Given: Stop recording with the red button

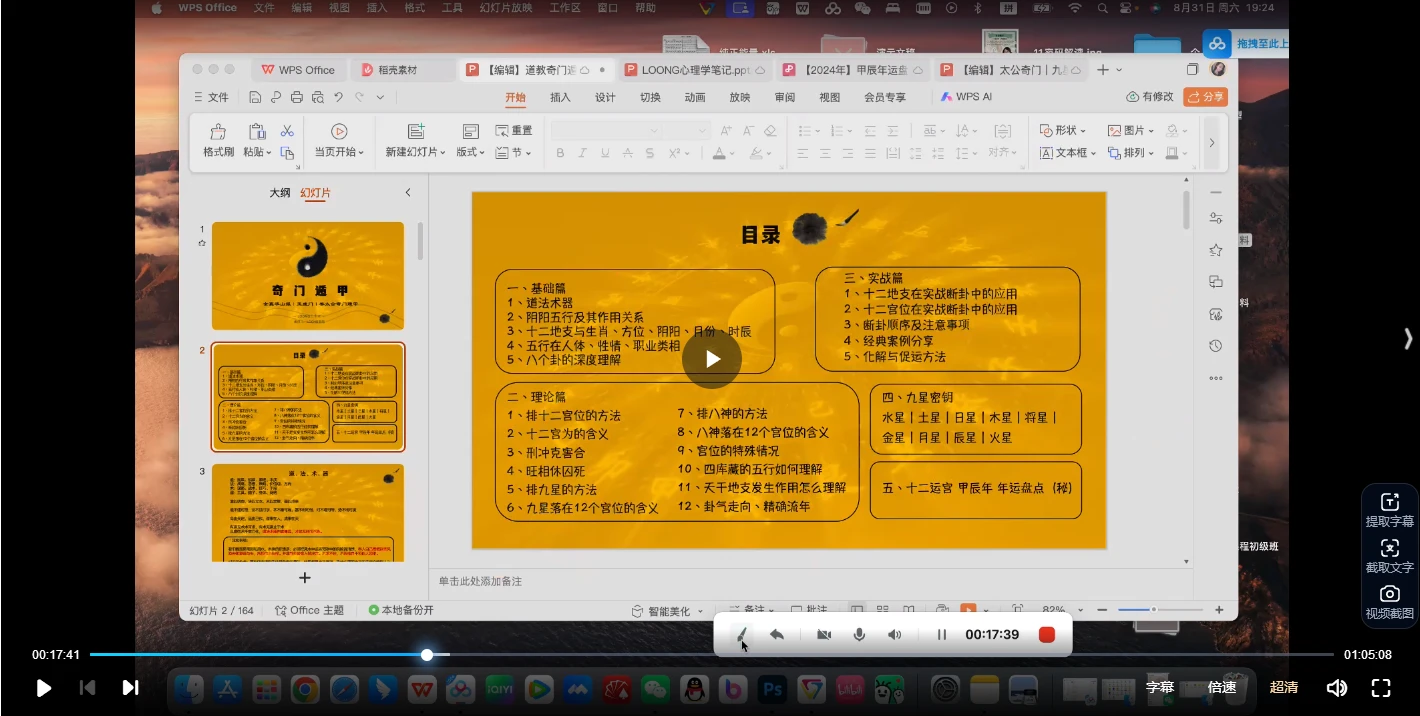Looking at the screenshot, I should 1047,634.
